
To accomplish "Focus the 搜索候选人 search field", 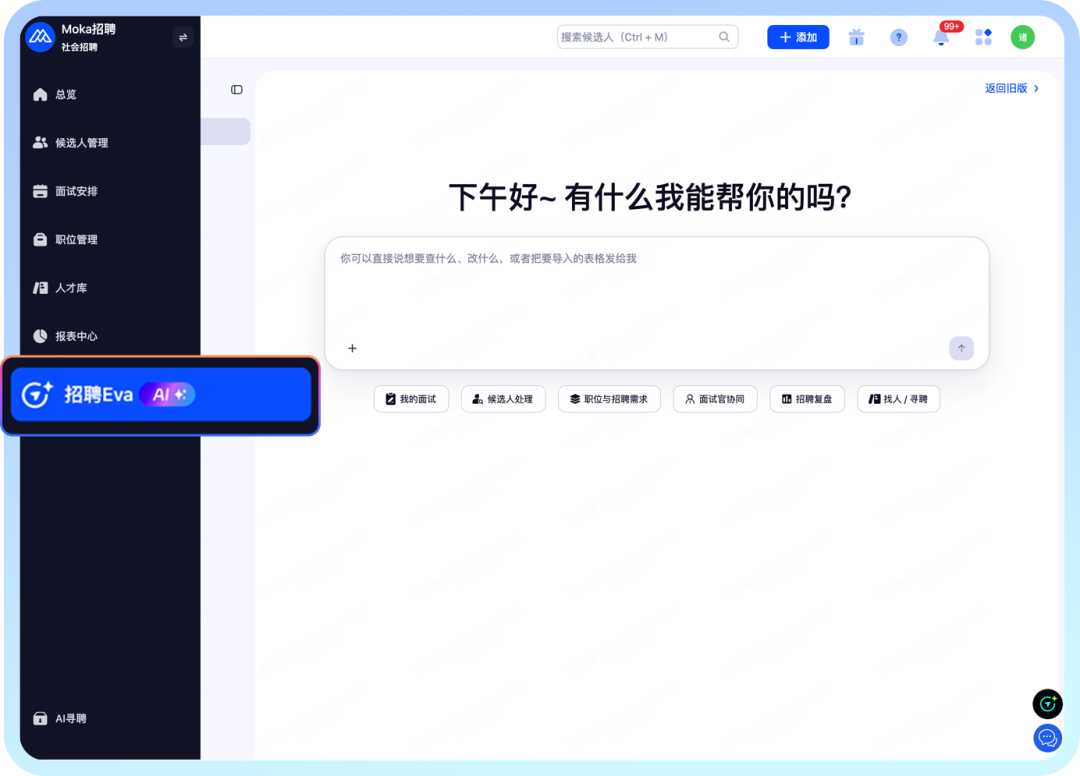I will [647, 37].
